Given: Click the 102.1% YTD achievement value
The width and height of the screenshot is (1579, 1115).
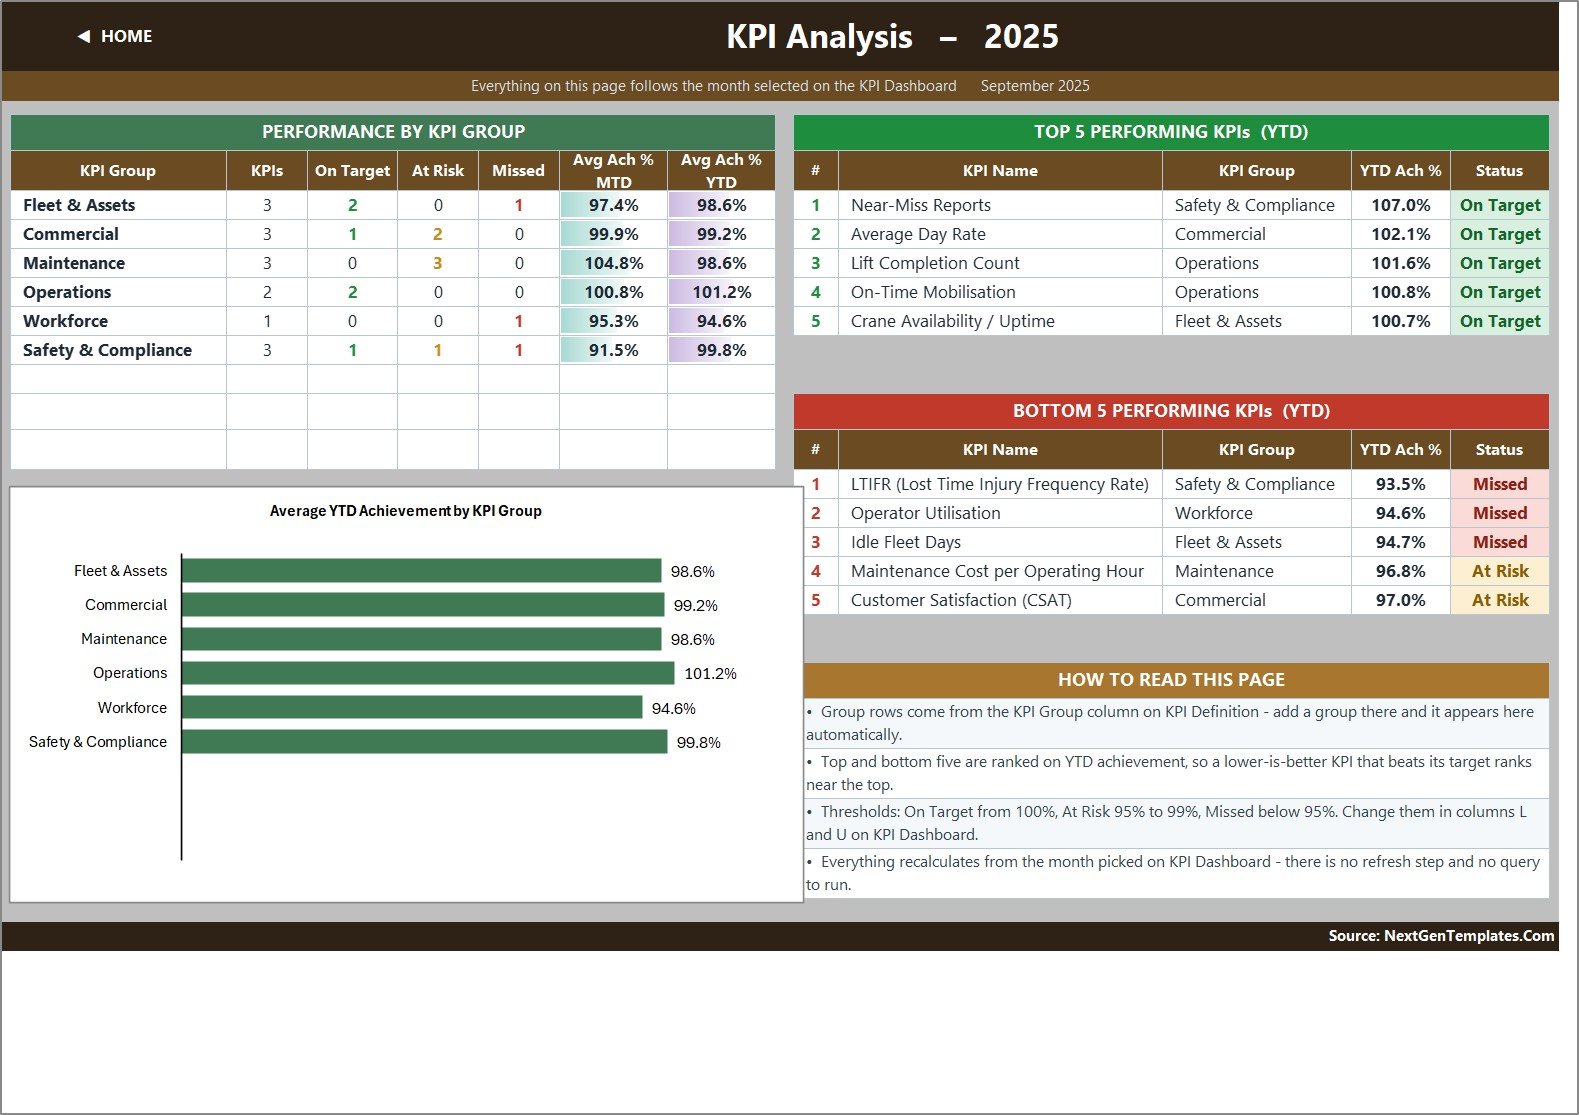Looking at the screenshot, I should (x=1400, y=234).
